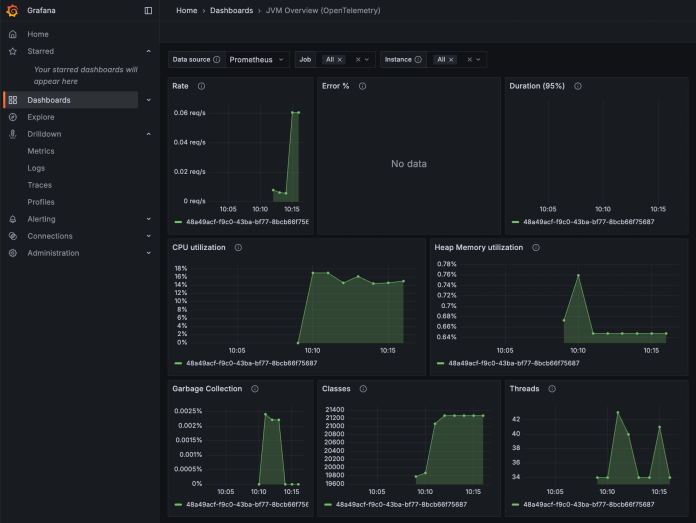Click the info icon next to Rate
The width and height of the screenshot is (696, 523).
point(202,86)
